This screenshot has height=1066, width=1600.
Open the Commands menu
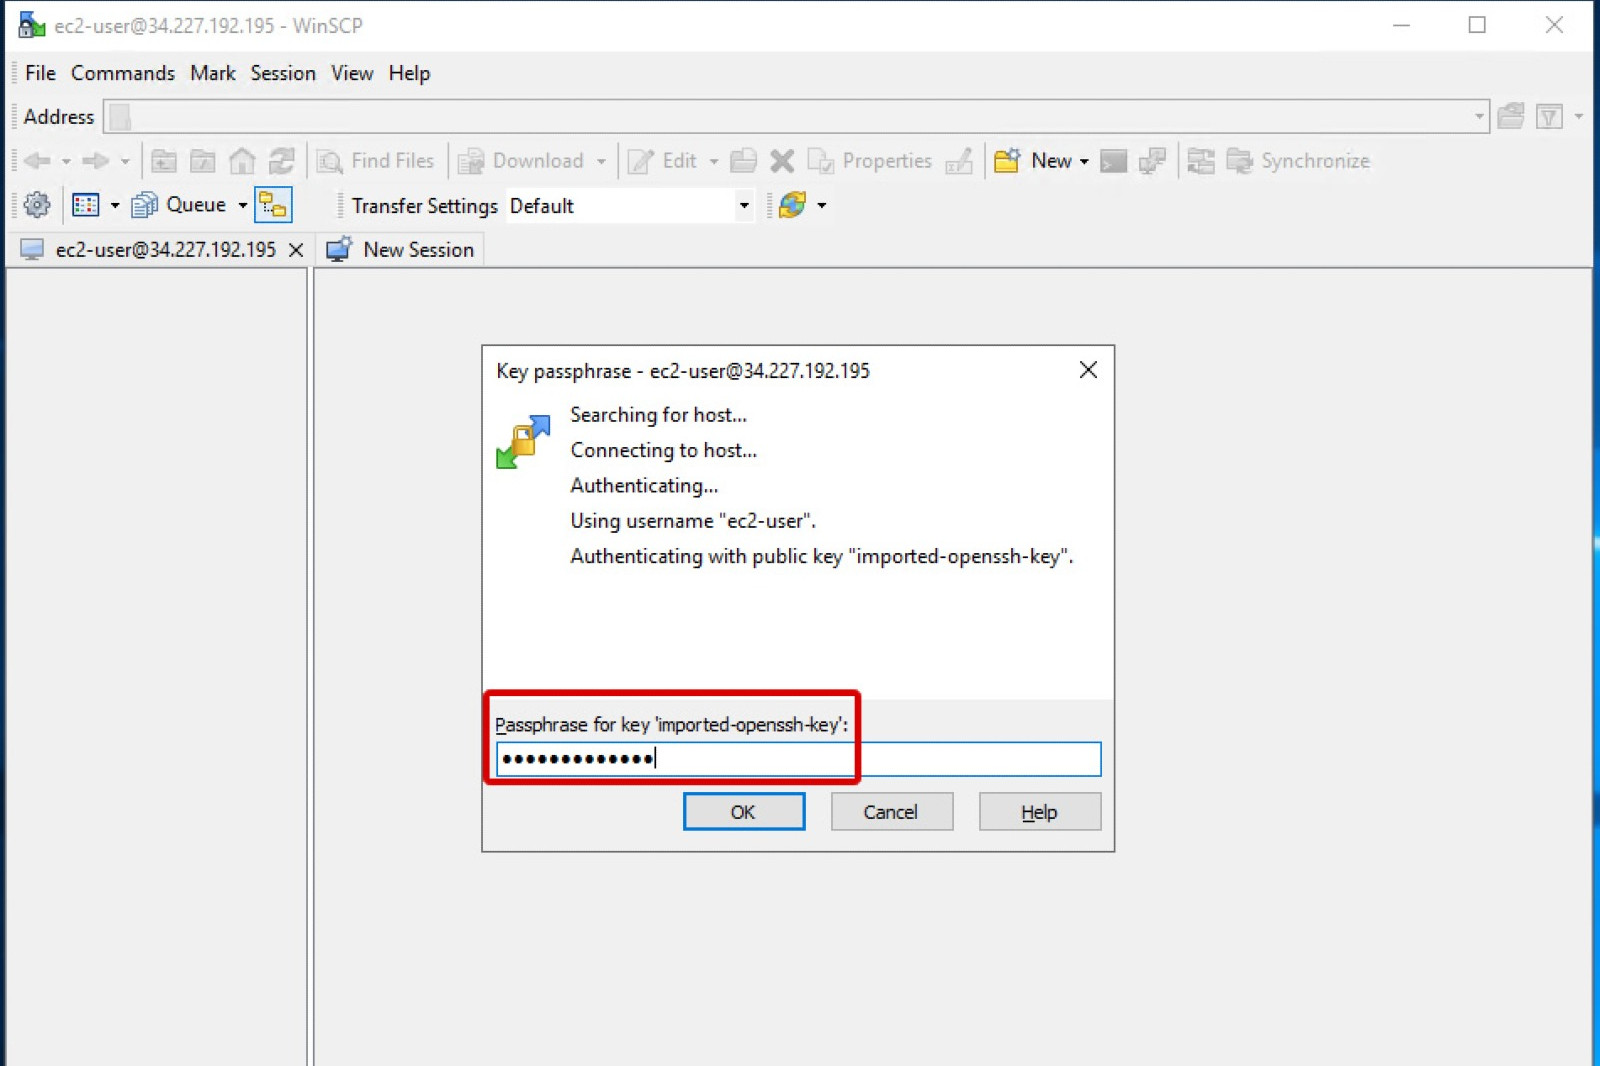(x=123, y=73)
